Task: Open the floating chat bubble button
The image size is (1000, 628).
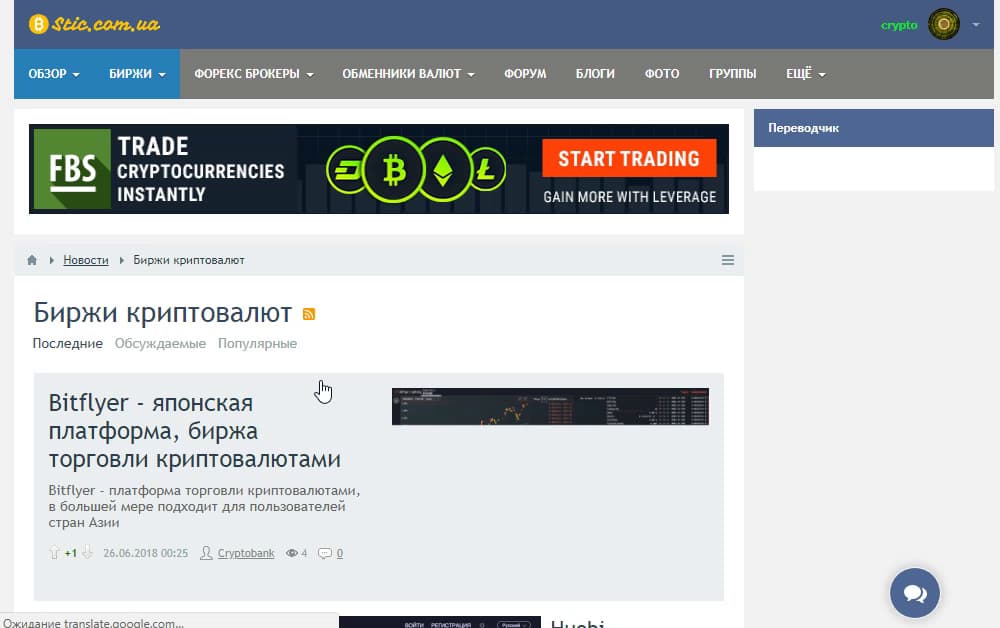Action: coord(915,593)
